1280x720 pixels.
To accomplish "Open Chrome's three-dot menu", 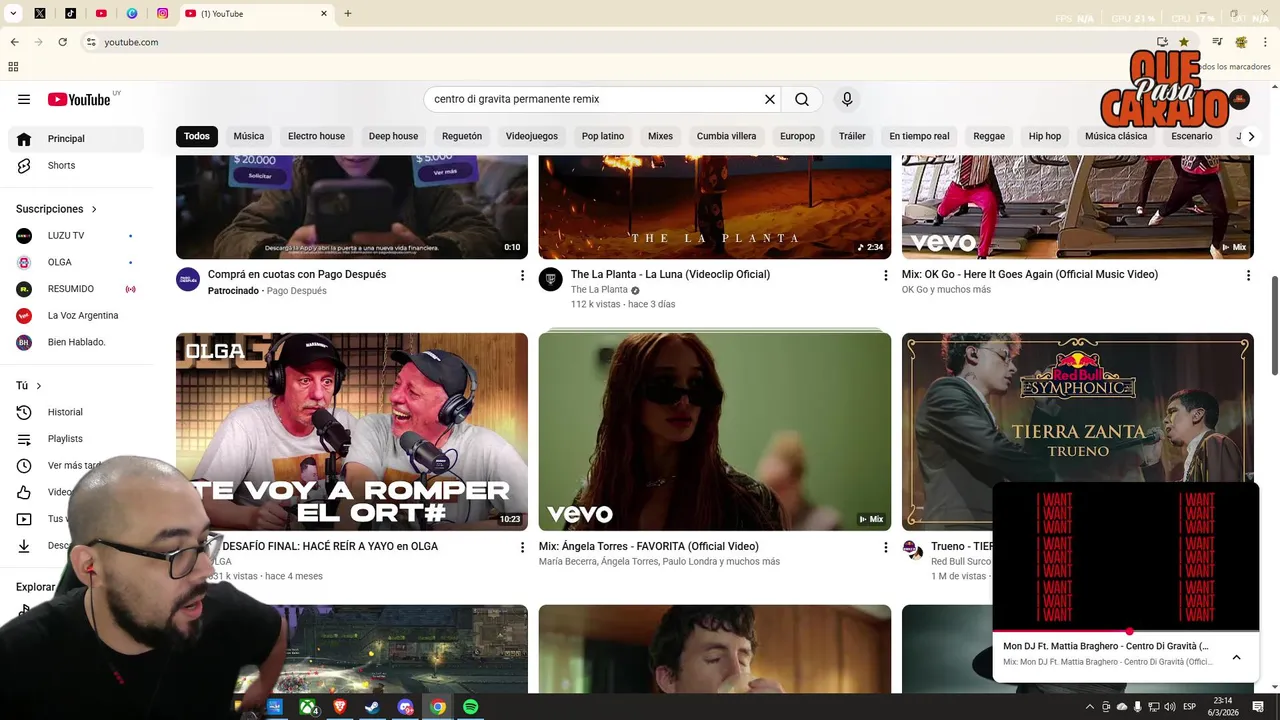I will click(x=1265, y=42).
